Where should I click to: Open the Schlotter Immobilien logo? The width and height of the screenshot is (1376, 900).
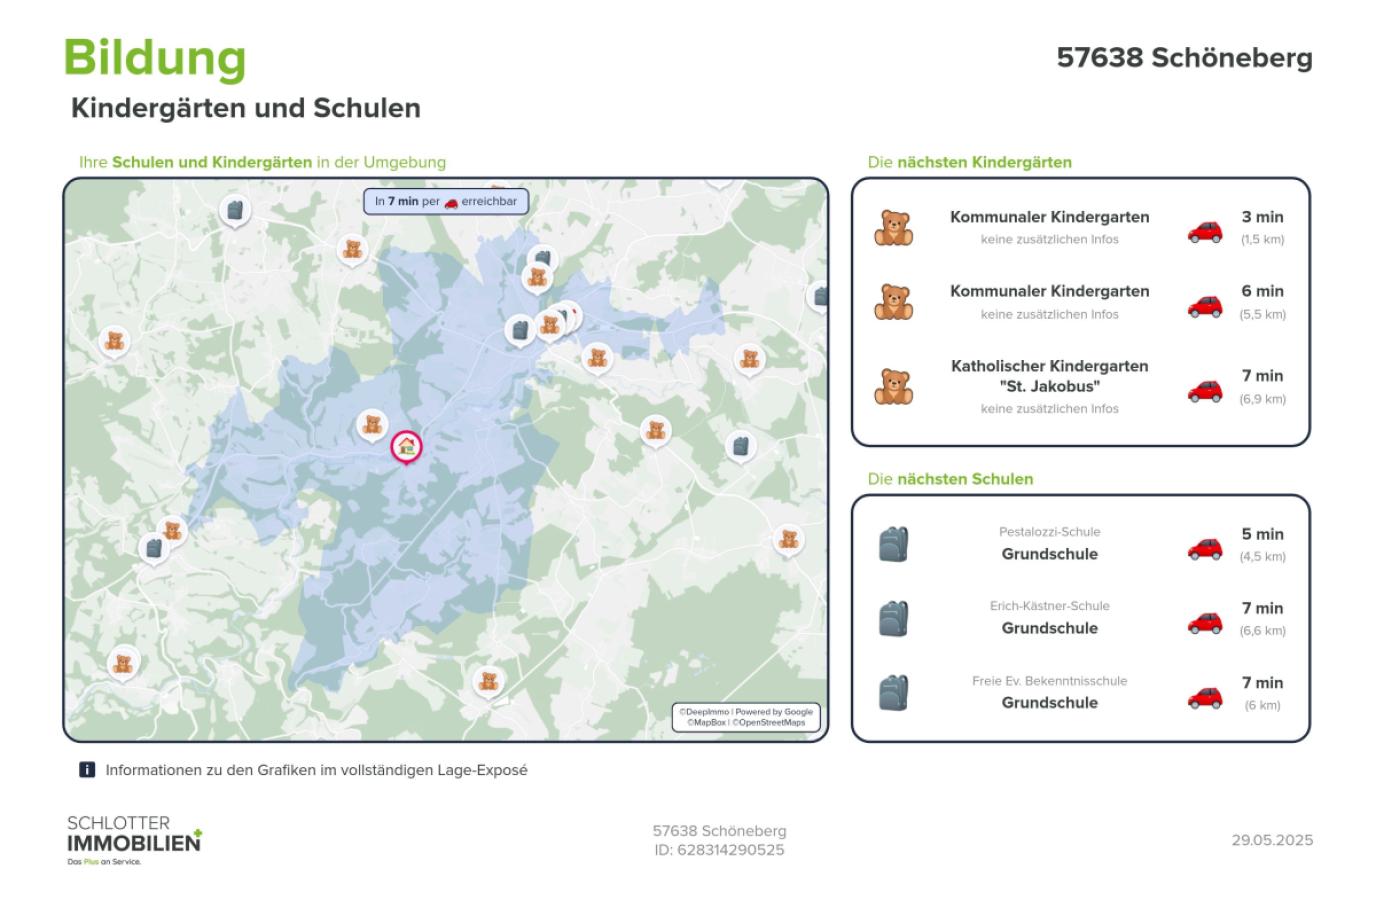click(x=134, y=840)
